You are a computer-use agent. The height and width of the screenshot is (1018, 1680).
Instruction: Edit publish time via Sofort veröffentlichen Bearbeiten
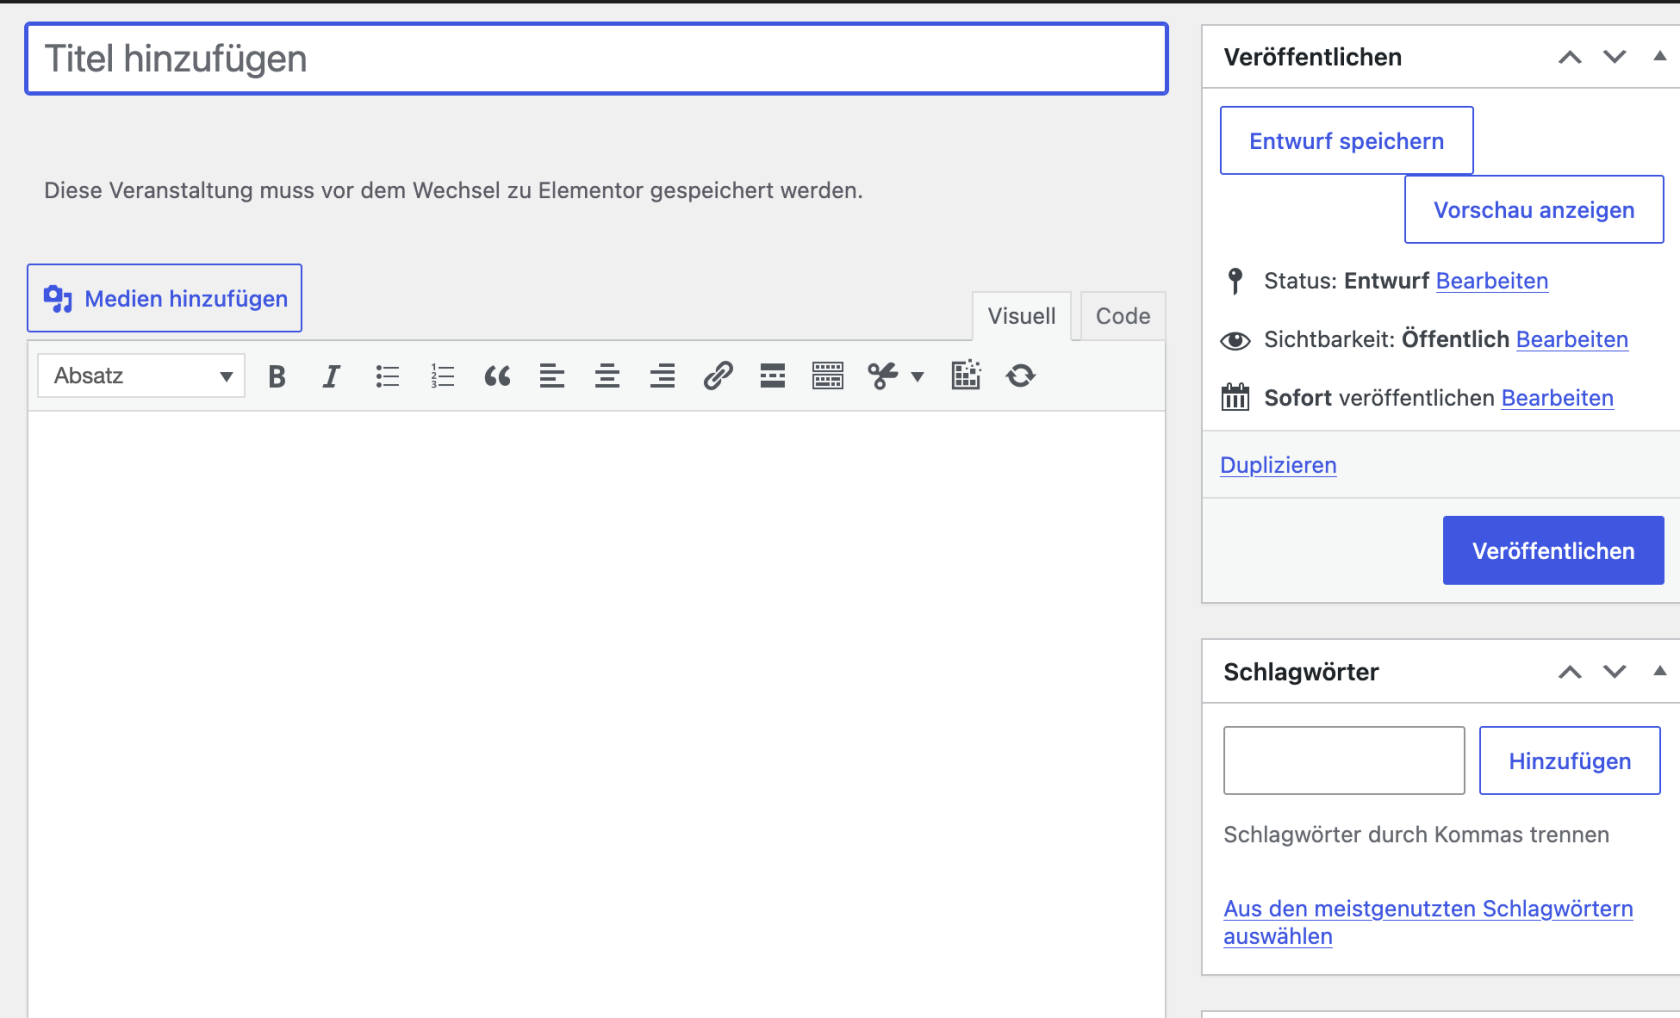tap(1557, 398)
